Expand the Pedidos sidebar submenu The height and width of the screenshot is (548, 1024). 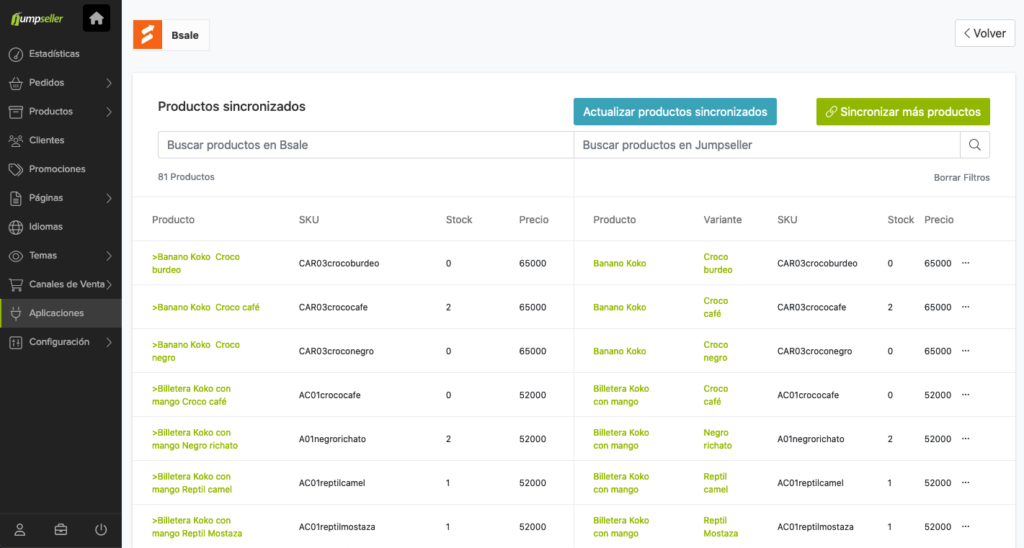(x=108, y=83)
